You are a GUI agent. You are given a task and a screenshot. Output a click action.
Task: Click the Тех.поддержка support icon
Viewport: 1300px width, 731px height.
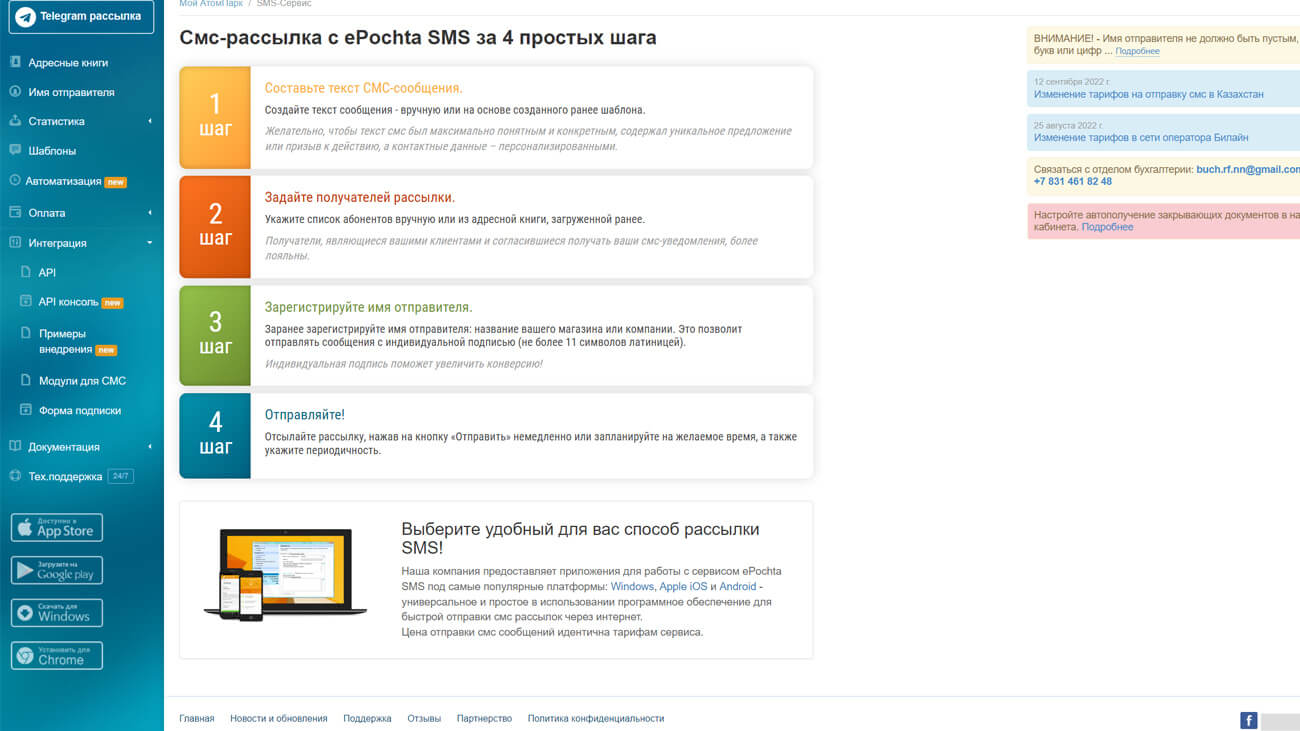pos(15,476)
